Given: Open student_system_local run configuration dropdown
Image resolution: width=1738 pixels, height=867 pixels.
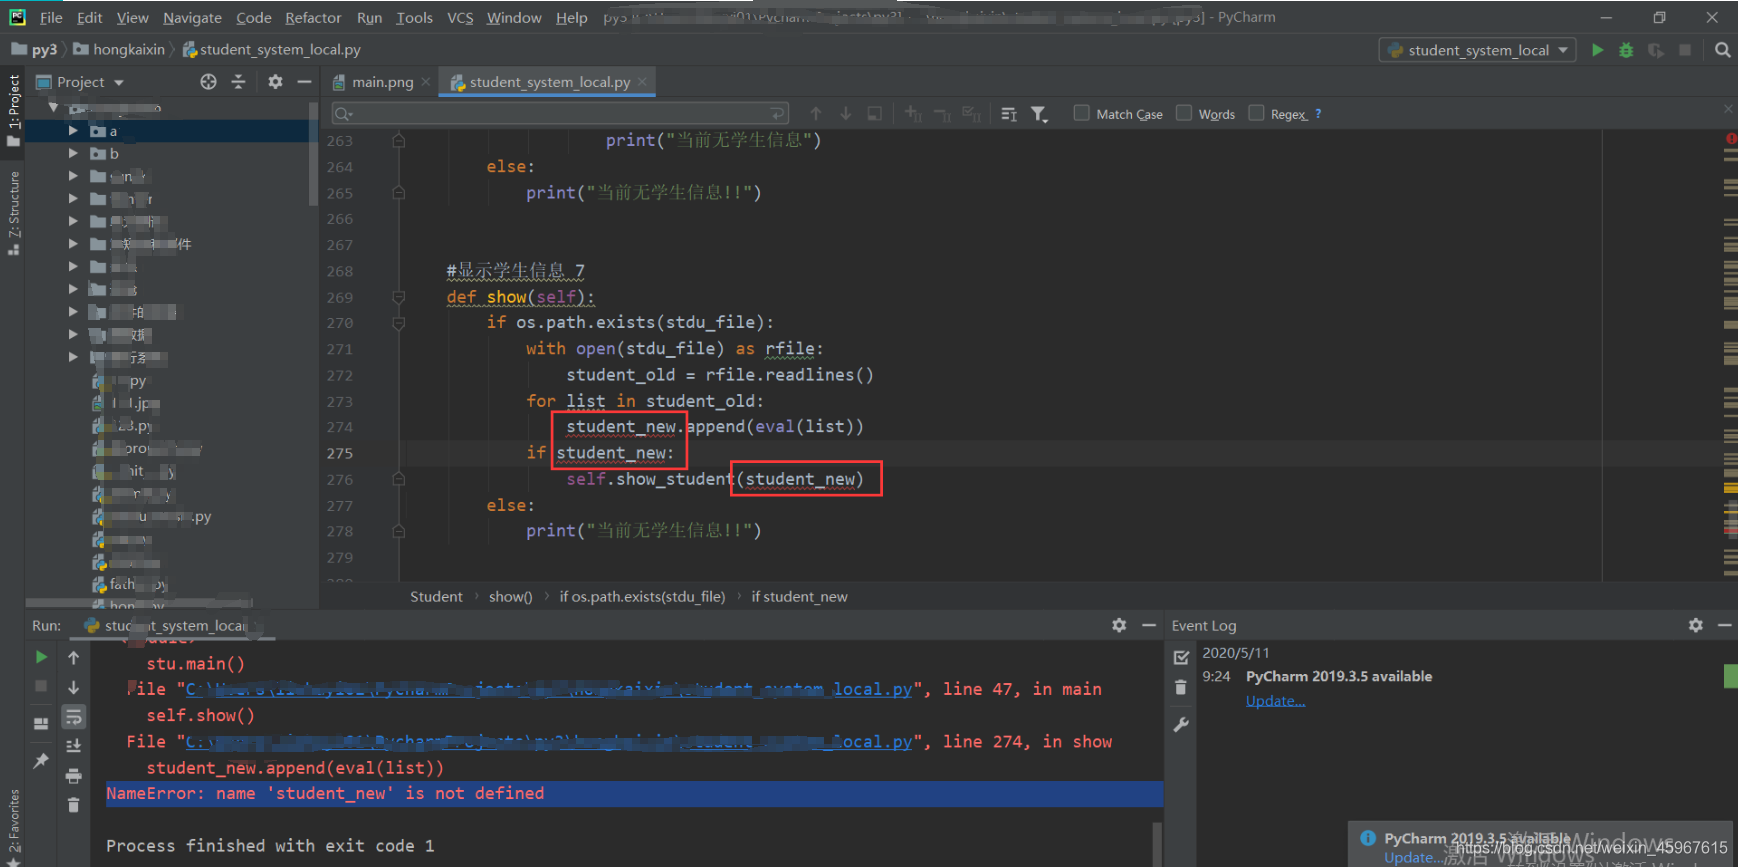Looking at the screenshot, I should click(x=1477, y=50).
